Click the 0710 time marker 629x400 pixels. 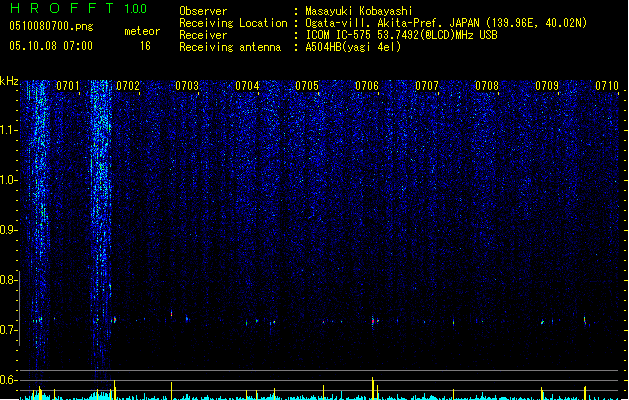coord(607,86)
